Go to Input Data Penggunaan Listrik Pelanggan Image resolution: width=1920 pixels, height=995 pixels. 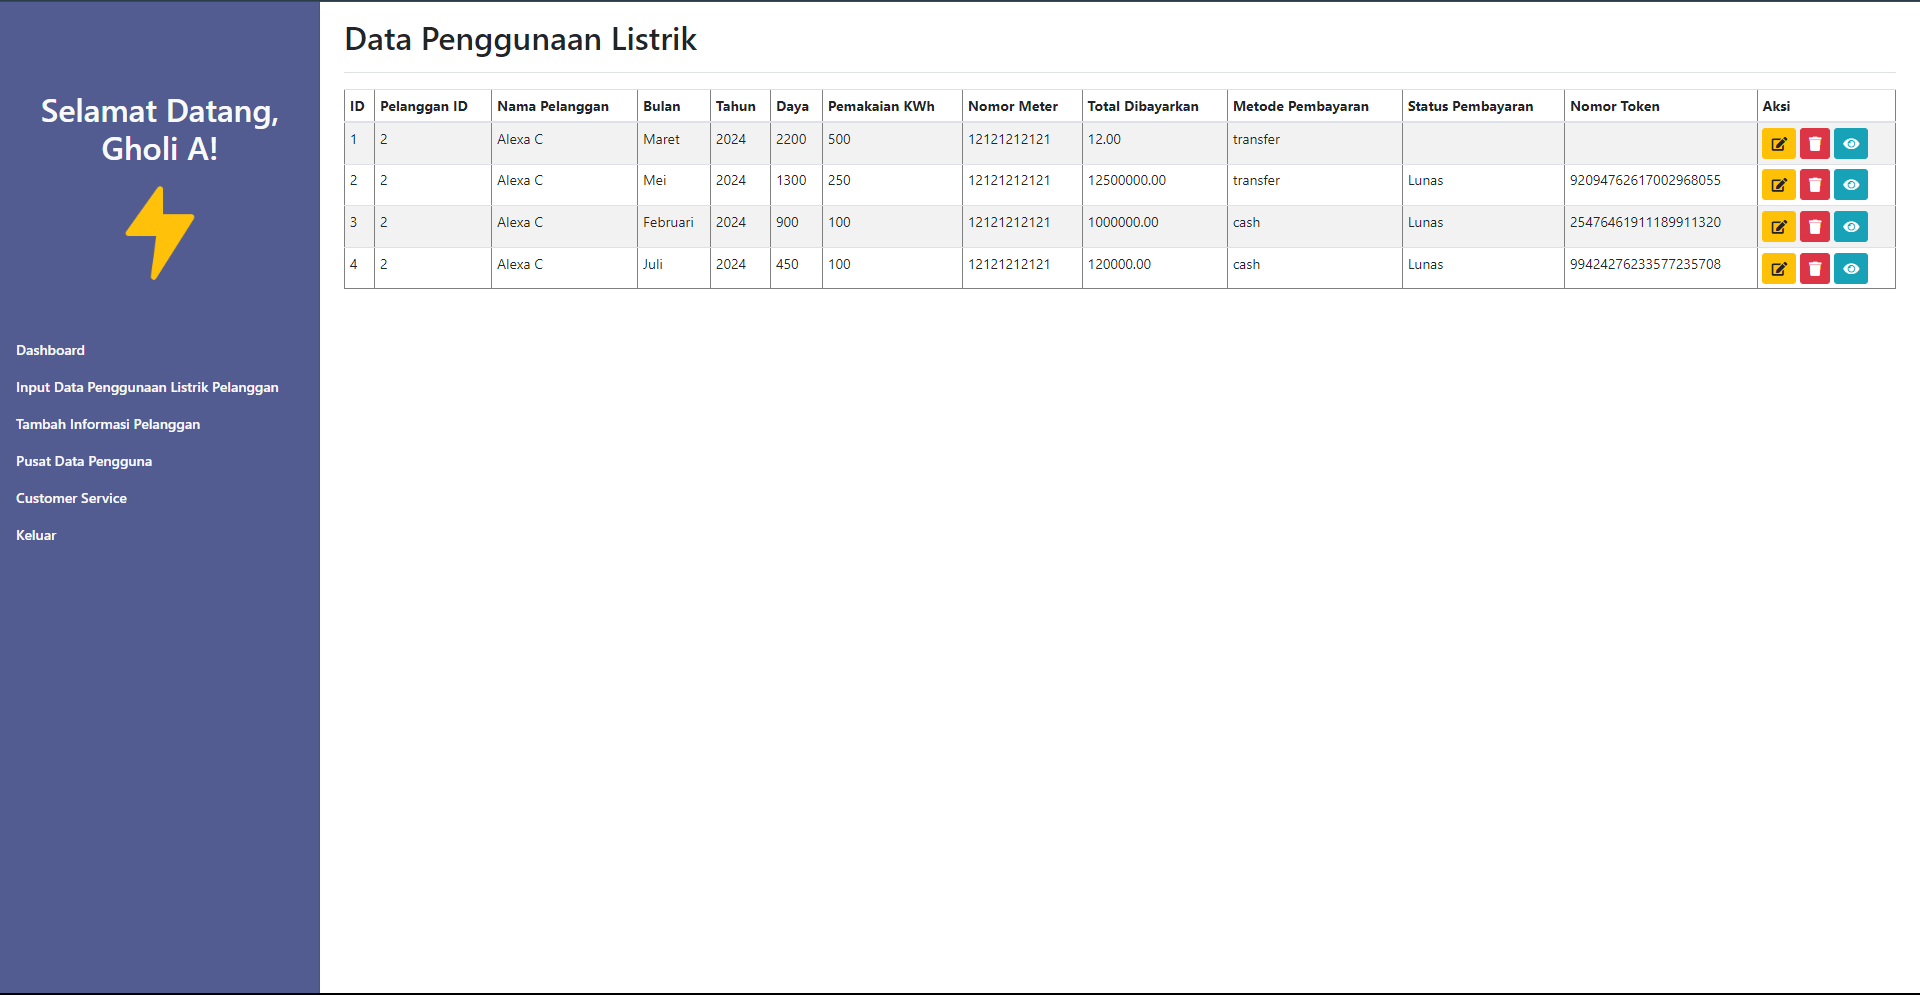click(147, 387)
